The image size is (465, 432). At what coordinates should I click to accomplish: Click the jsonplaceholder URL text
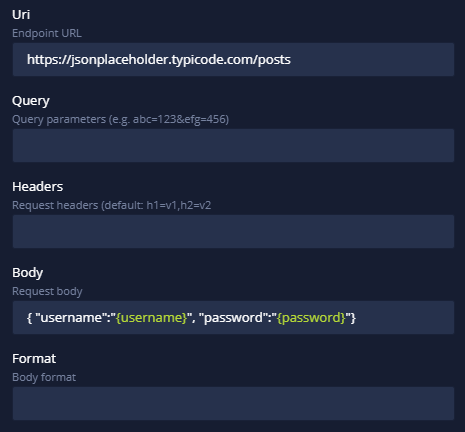pyautogui.click(x=159, y=60)
